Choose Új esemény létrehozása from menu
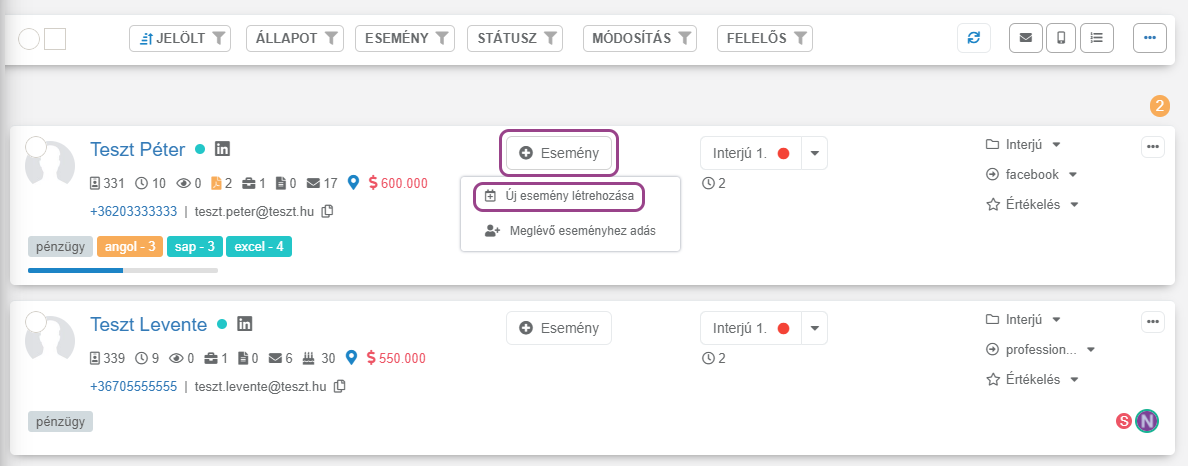Viewport: 1188px width, 466px height. coord(559,196)
